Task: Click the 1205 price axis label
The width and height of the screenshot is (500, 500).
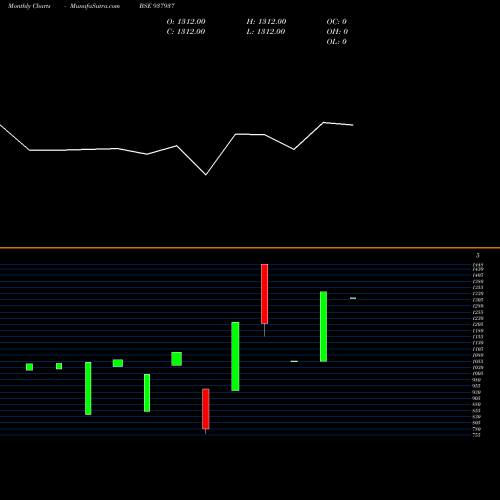Action: coord(478,324)
